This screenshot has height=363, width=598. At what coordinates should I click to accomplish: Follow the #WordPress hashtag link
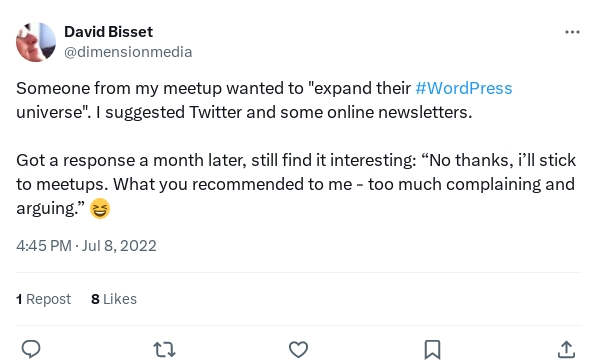(463, 88)
